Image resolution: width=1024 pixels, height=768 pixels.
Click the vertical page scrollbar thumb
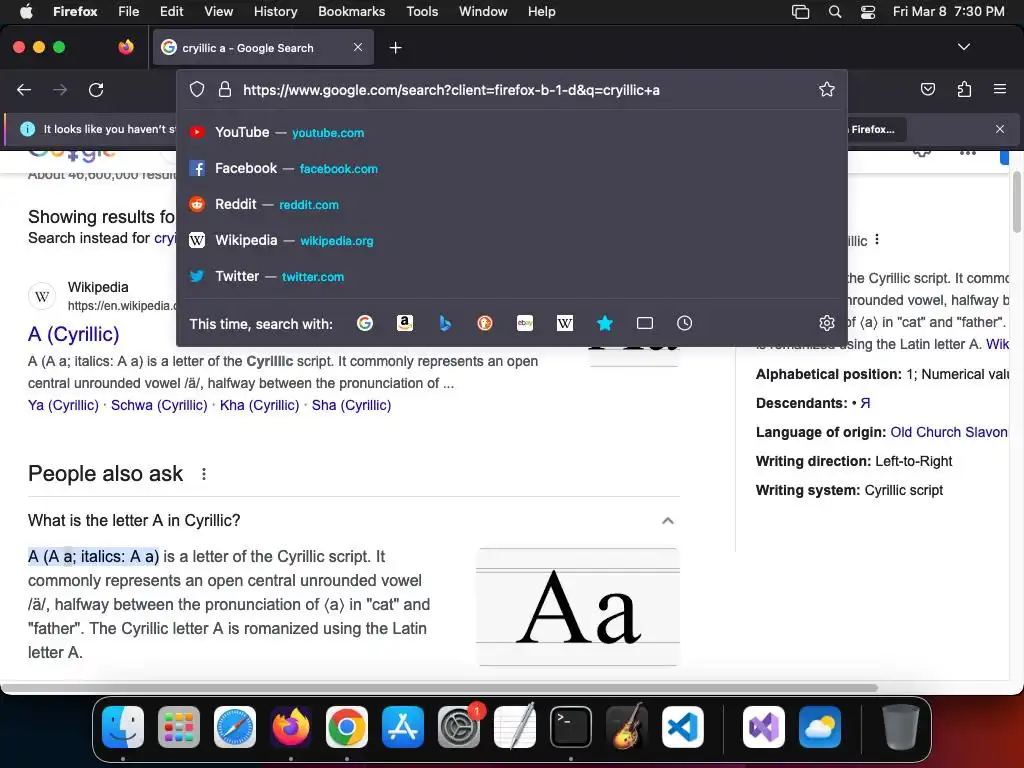pyautogui.click(x=1017, y=202)
